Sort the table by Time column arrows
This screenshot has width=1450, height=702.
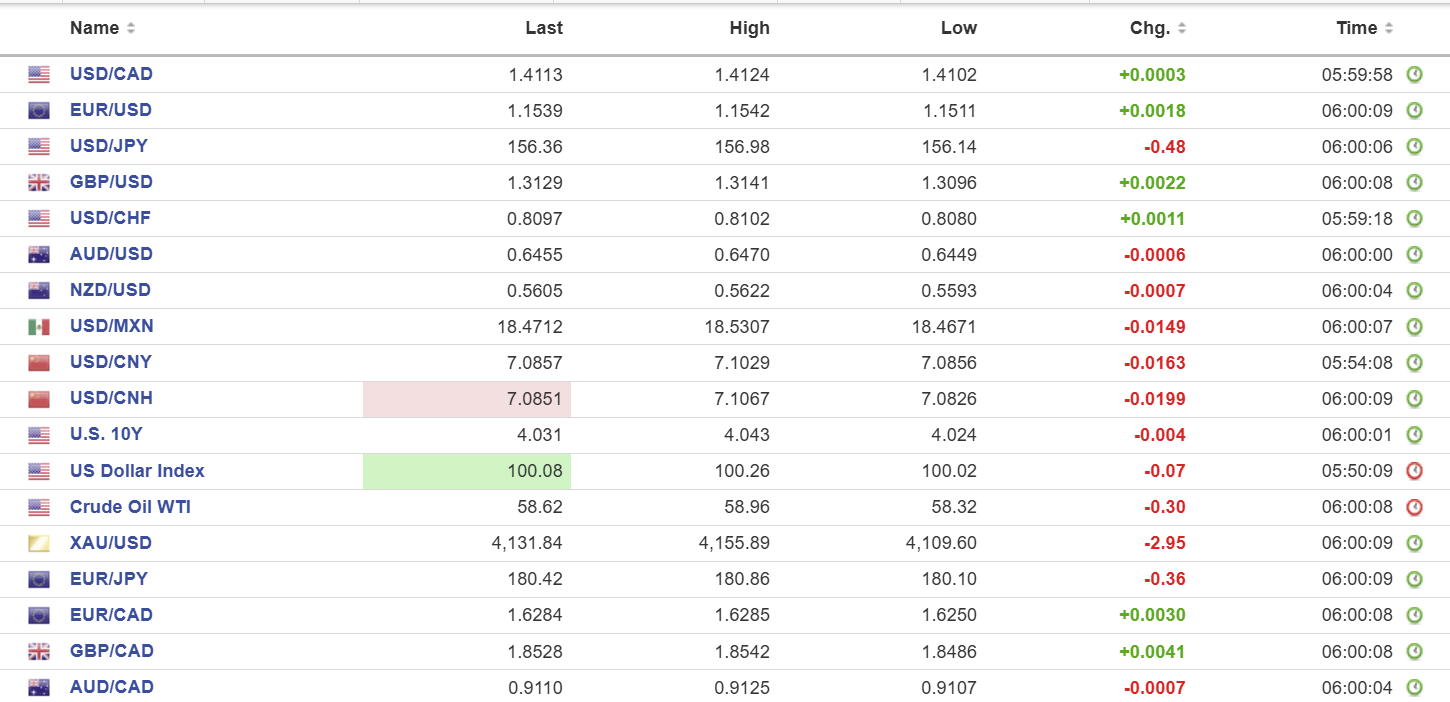1389,28
